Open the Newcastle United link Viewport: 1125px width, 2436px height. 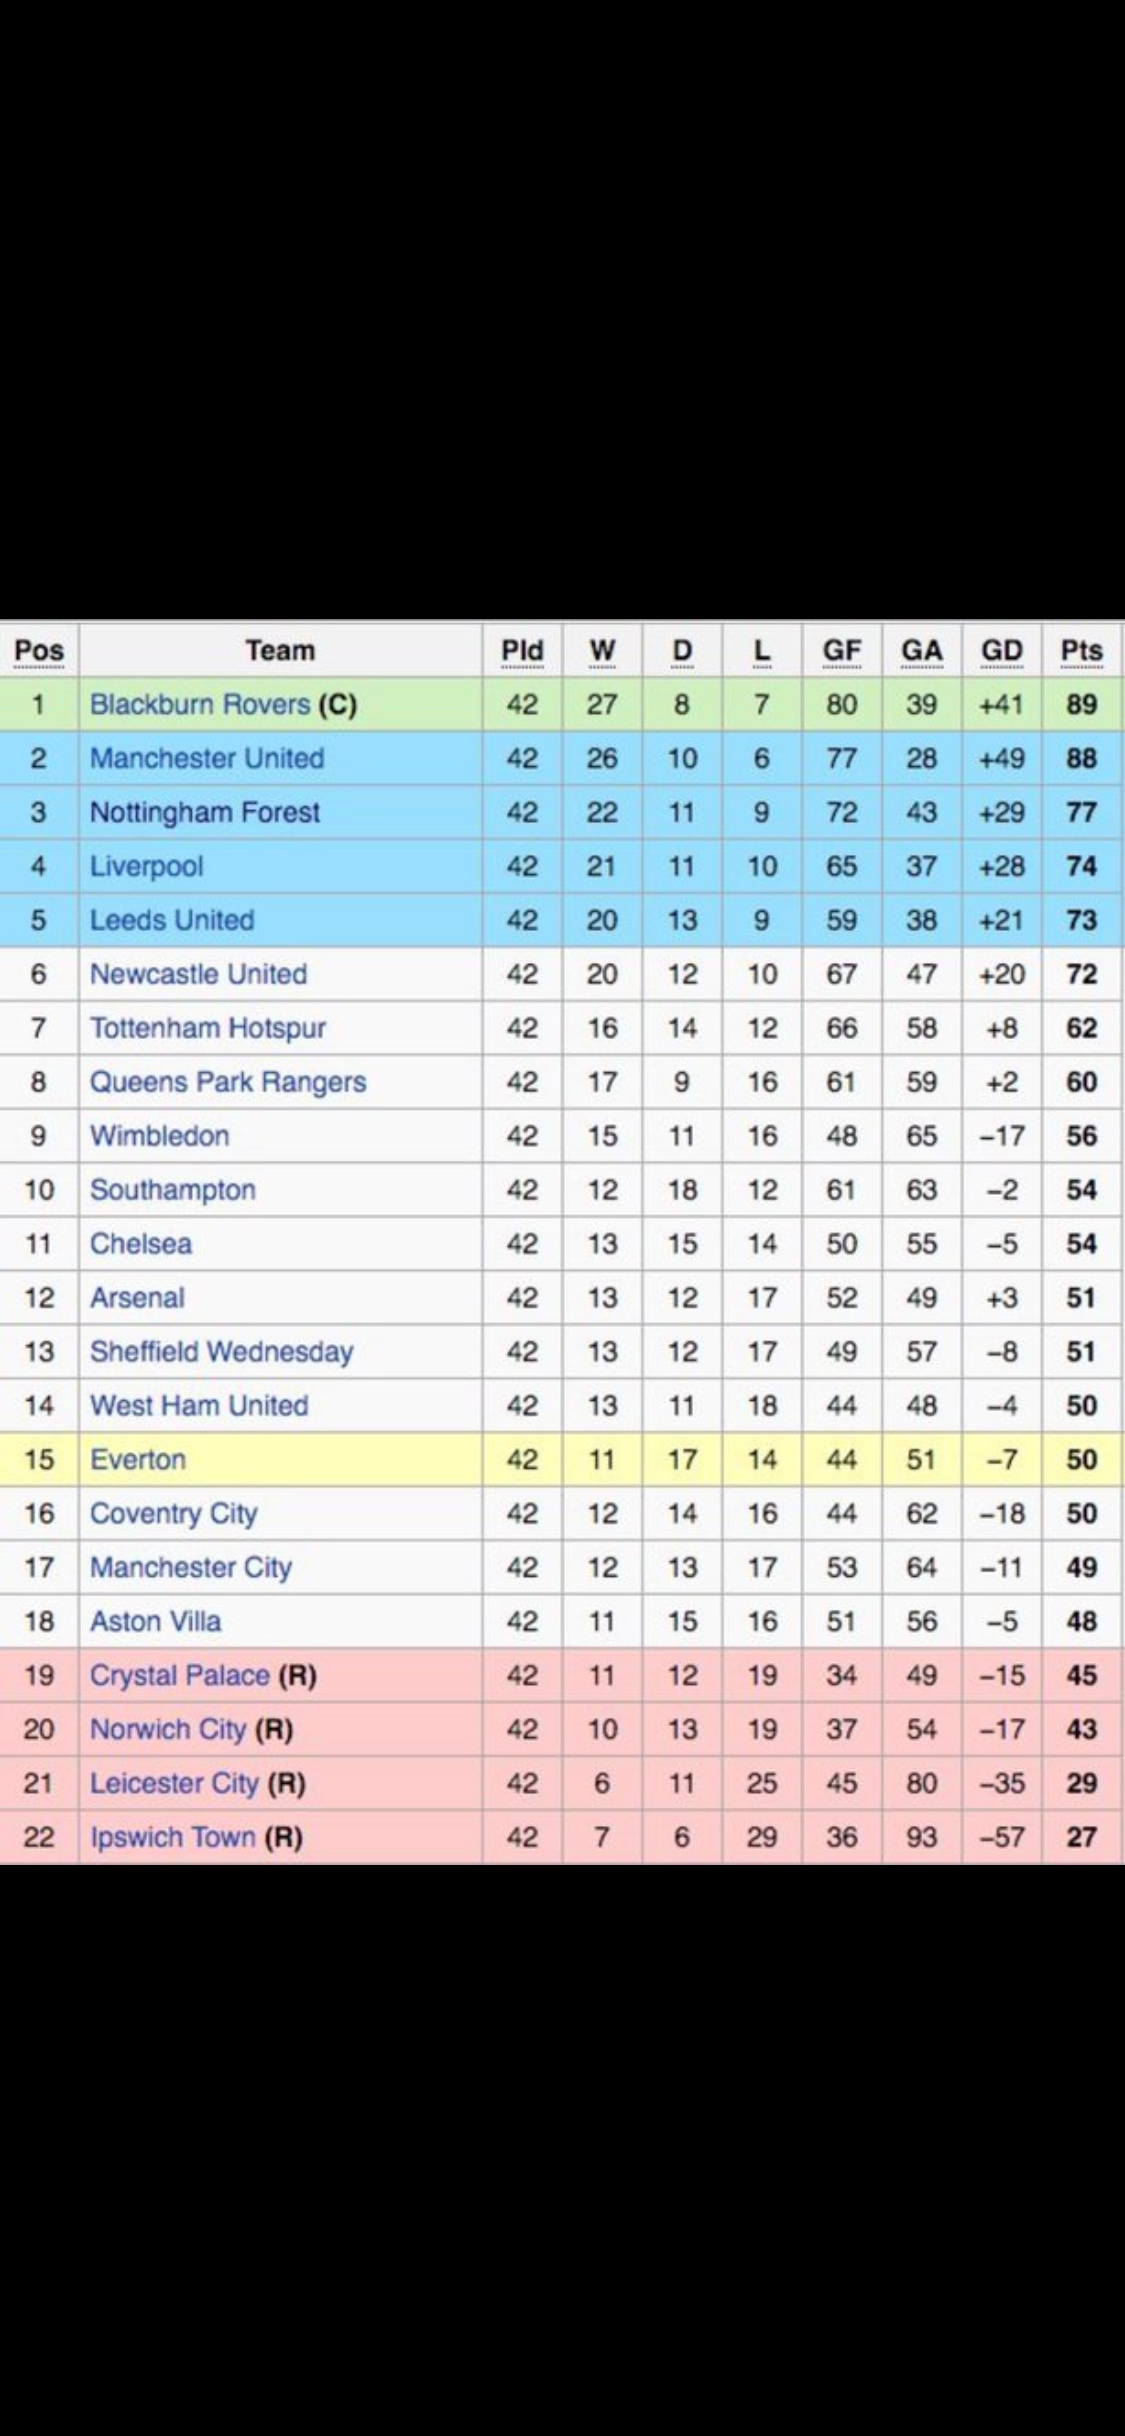[198, 974]
